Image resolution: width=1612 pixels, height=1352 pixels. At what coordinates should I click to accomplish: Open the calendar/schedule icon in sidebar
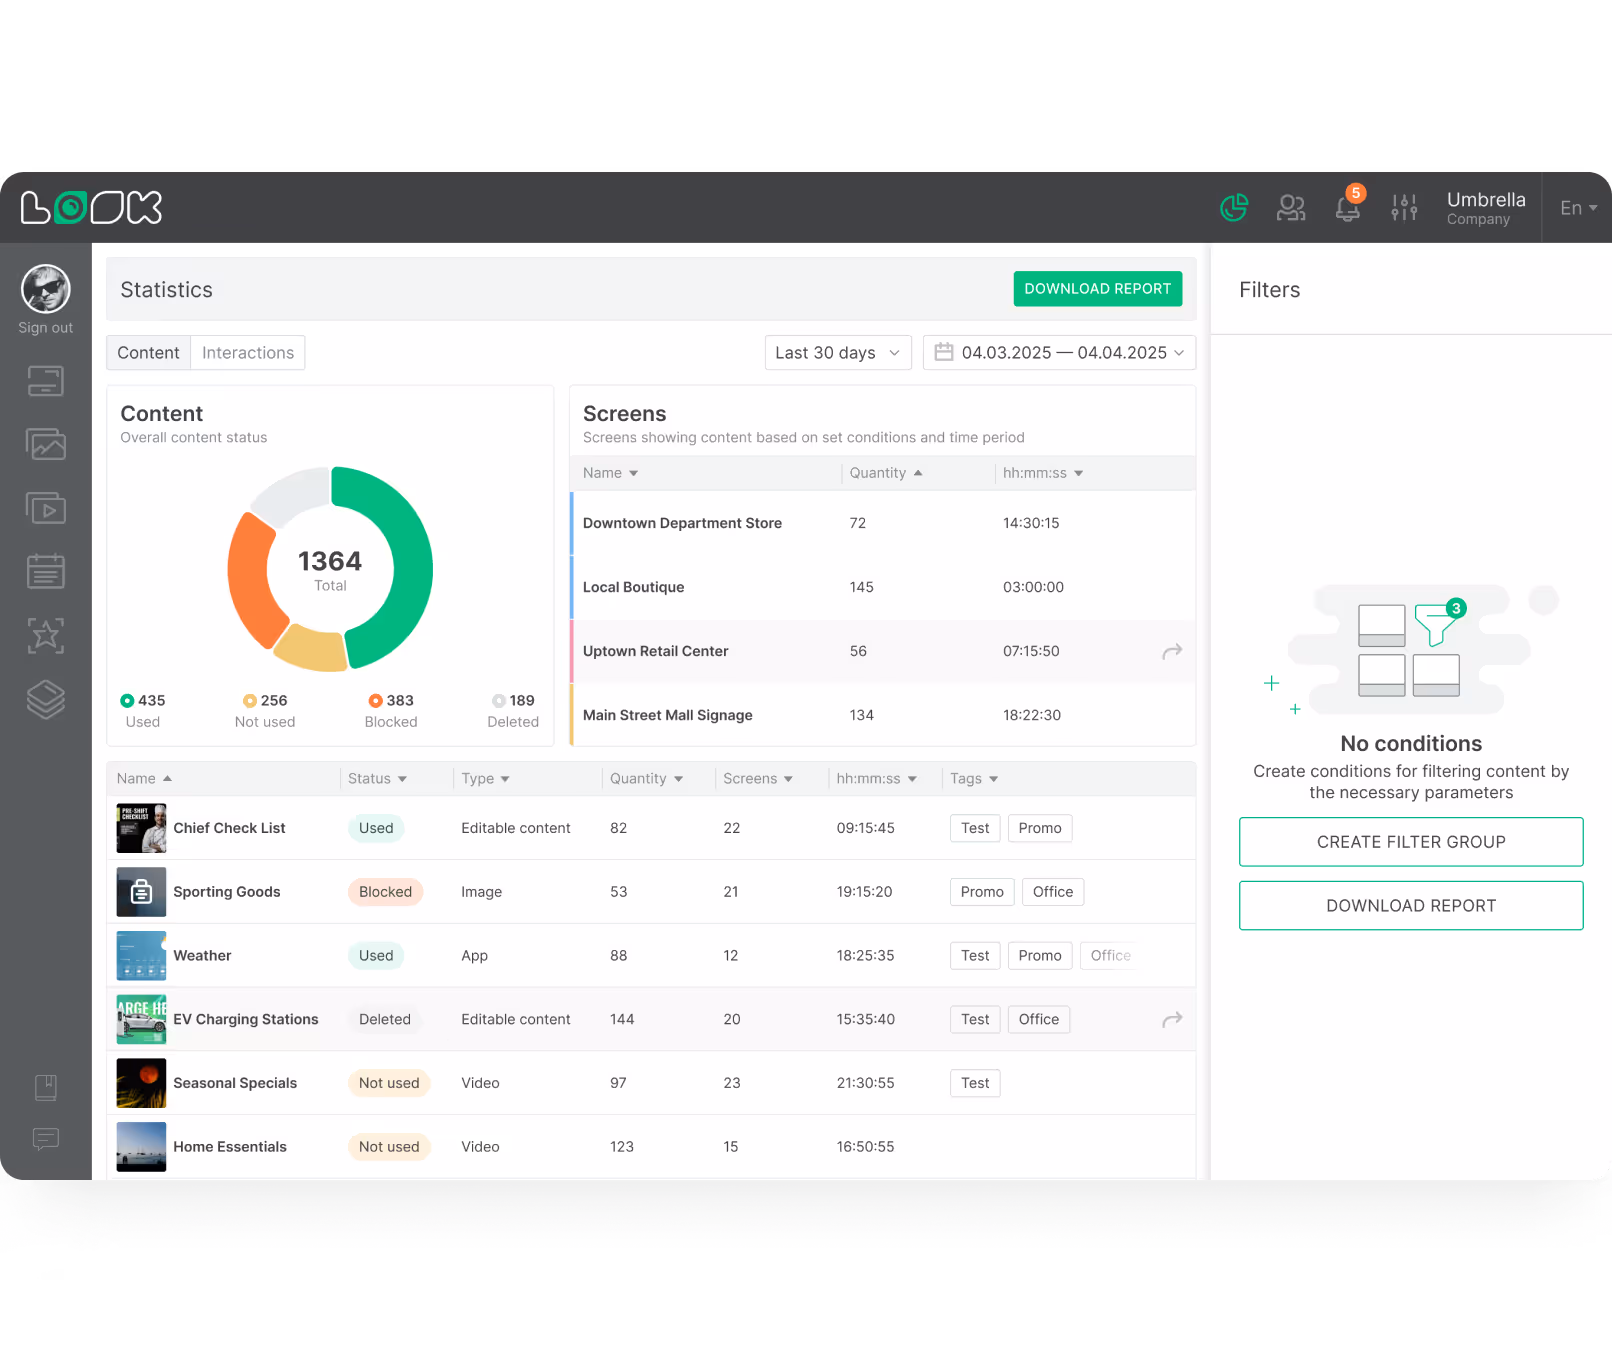pyautogui.click(x=45, y=571)
